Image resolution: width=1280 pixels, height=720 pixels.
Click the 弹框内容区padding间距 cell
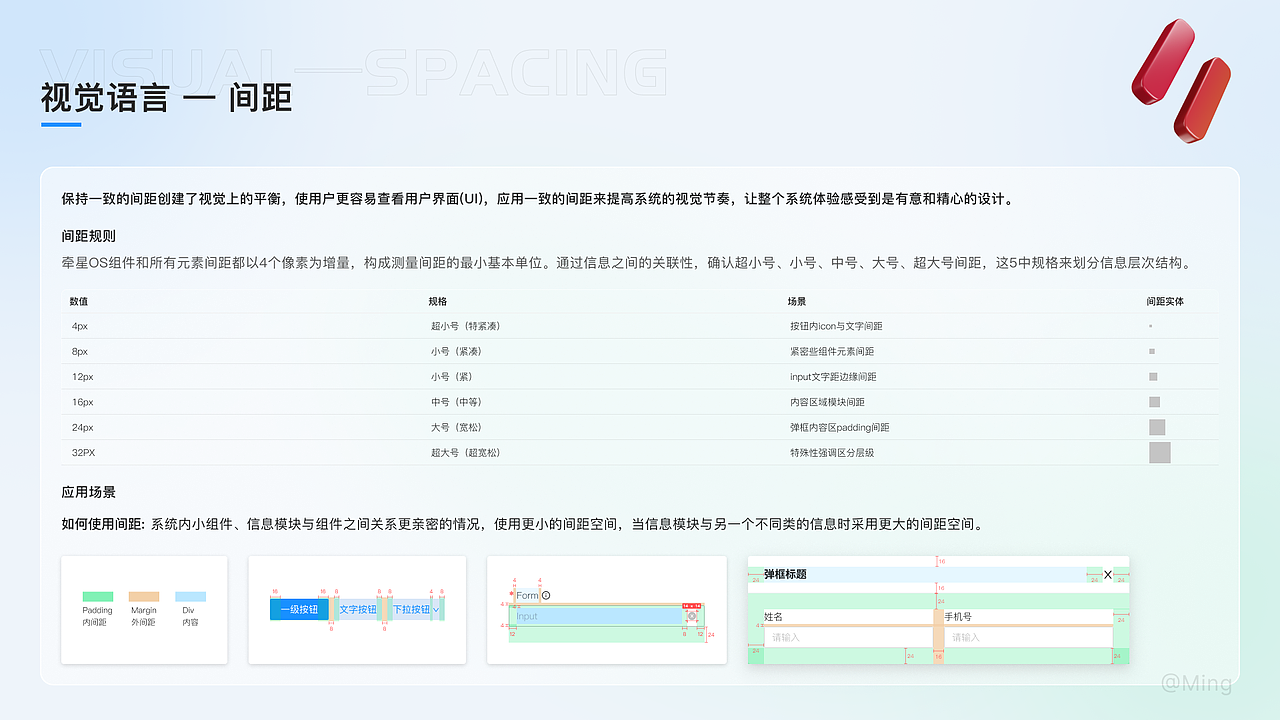coord(840,427)
